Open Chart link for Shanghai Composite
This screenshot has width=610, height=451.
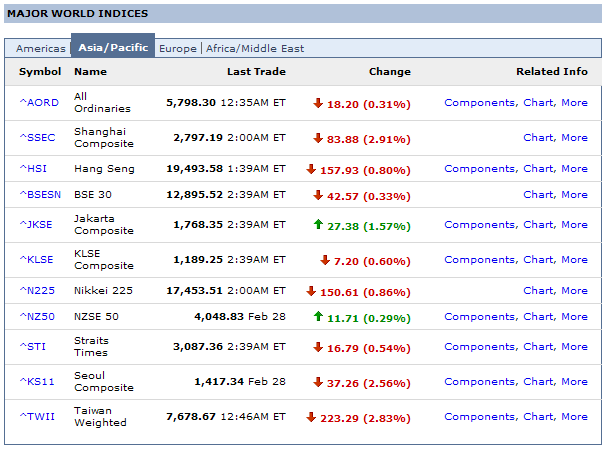pyautogui.click(x=538, y=138)
